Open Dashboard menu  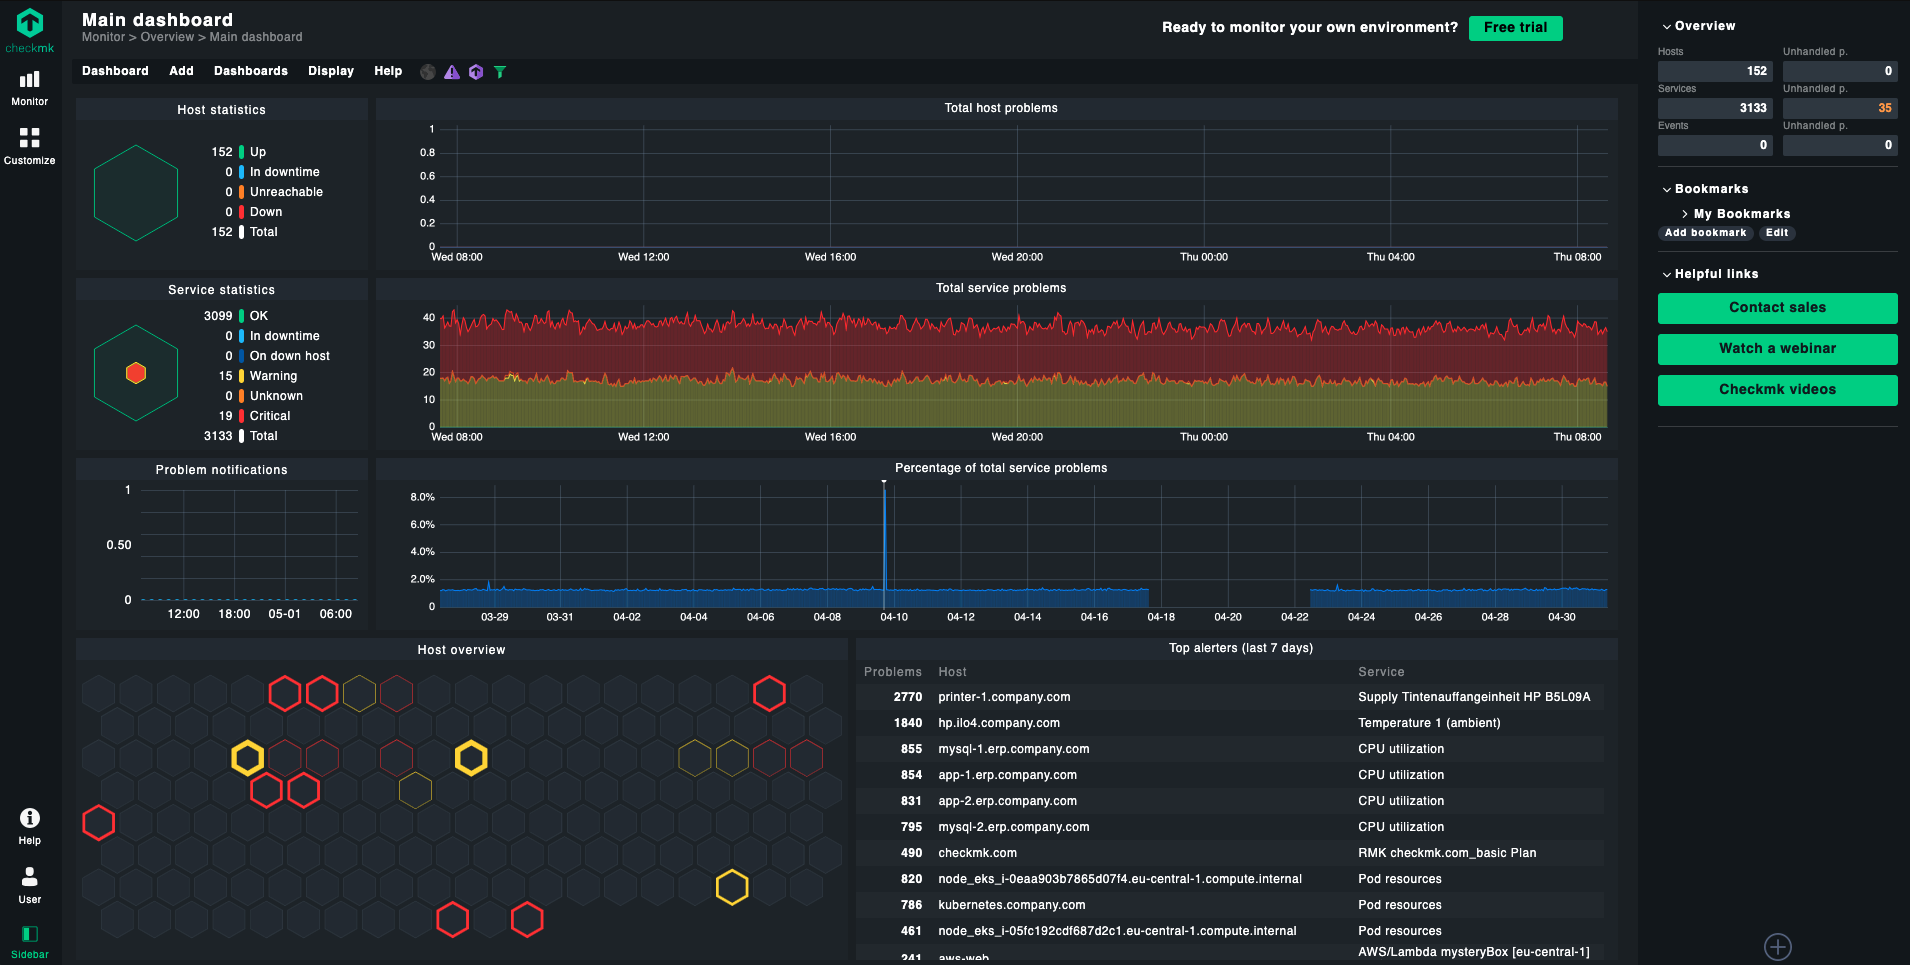pos(115,71)
